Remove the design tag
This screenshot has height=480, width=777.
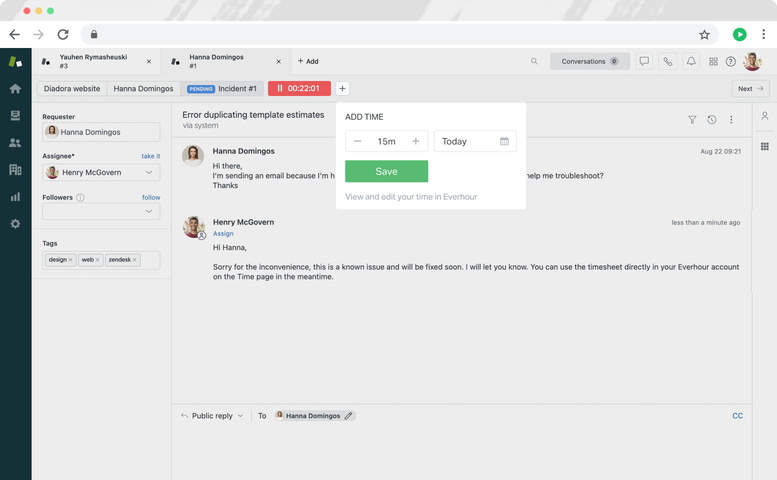click(x=70, y=260)
